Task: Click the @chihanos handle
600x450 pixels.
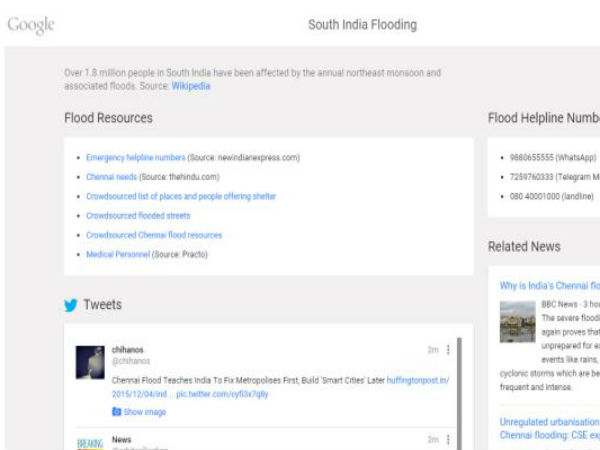Action: (131, 361)
